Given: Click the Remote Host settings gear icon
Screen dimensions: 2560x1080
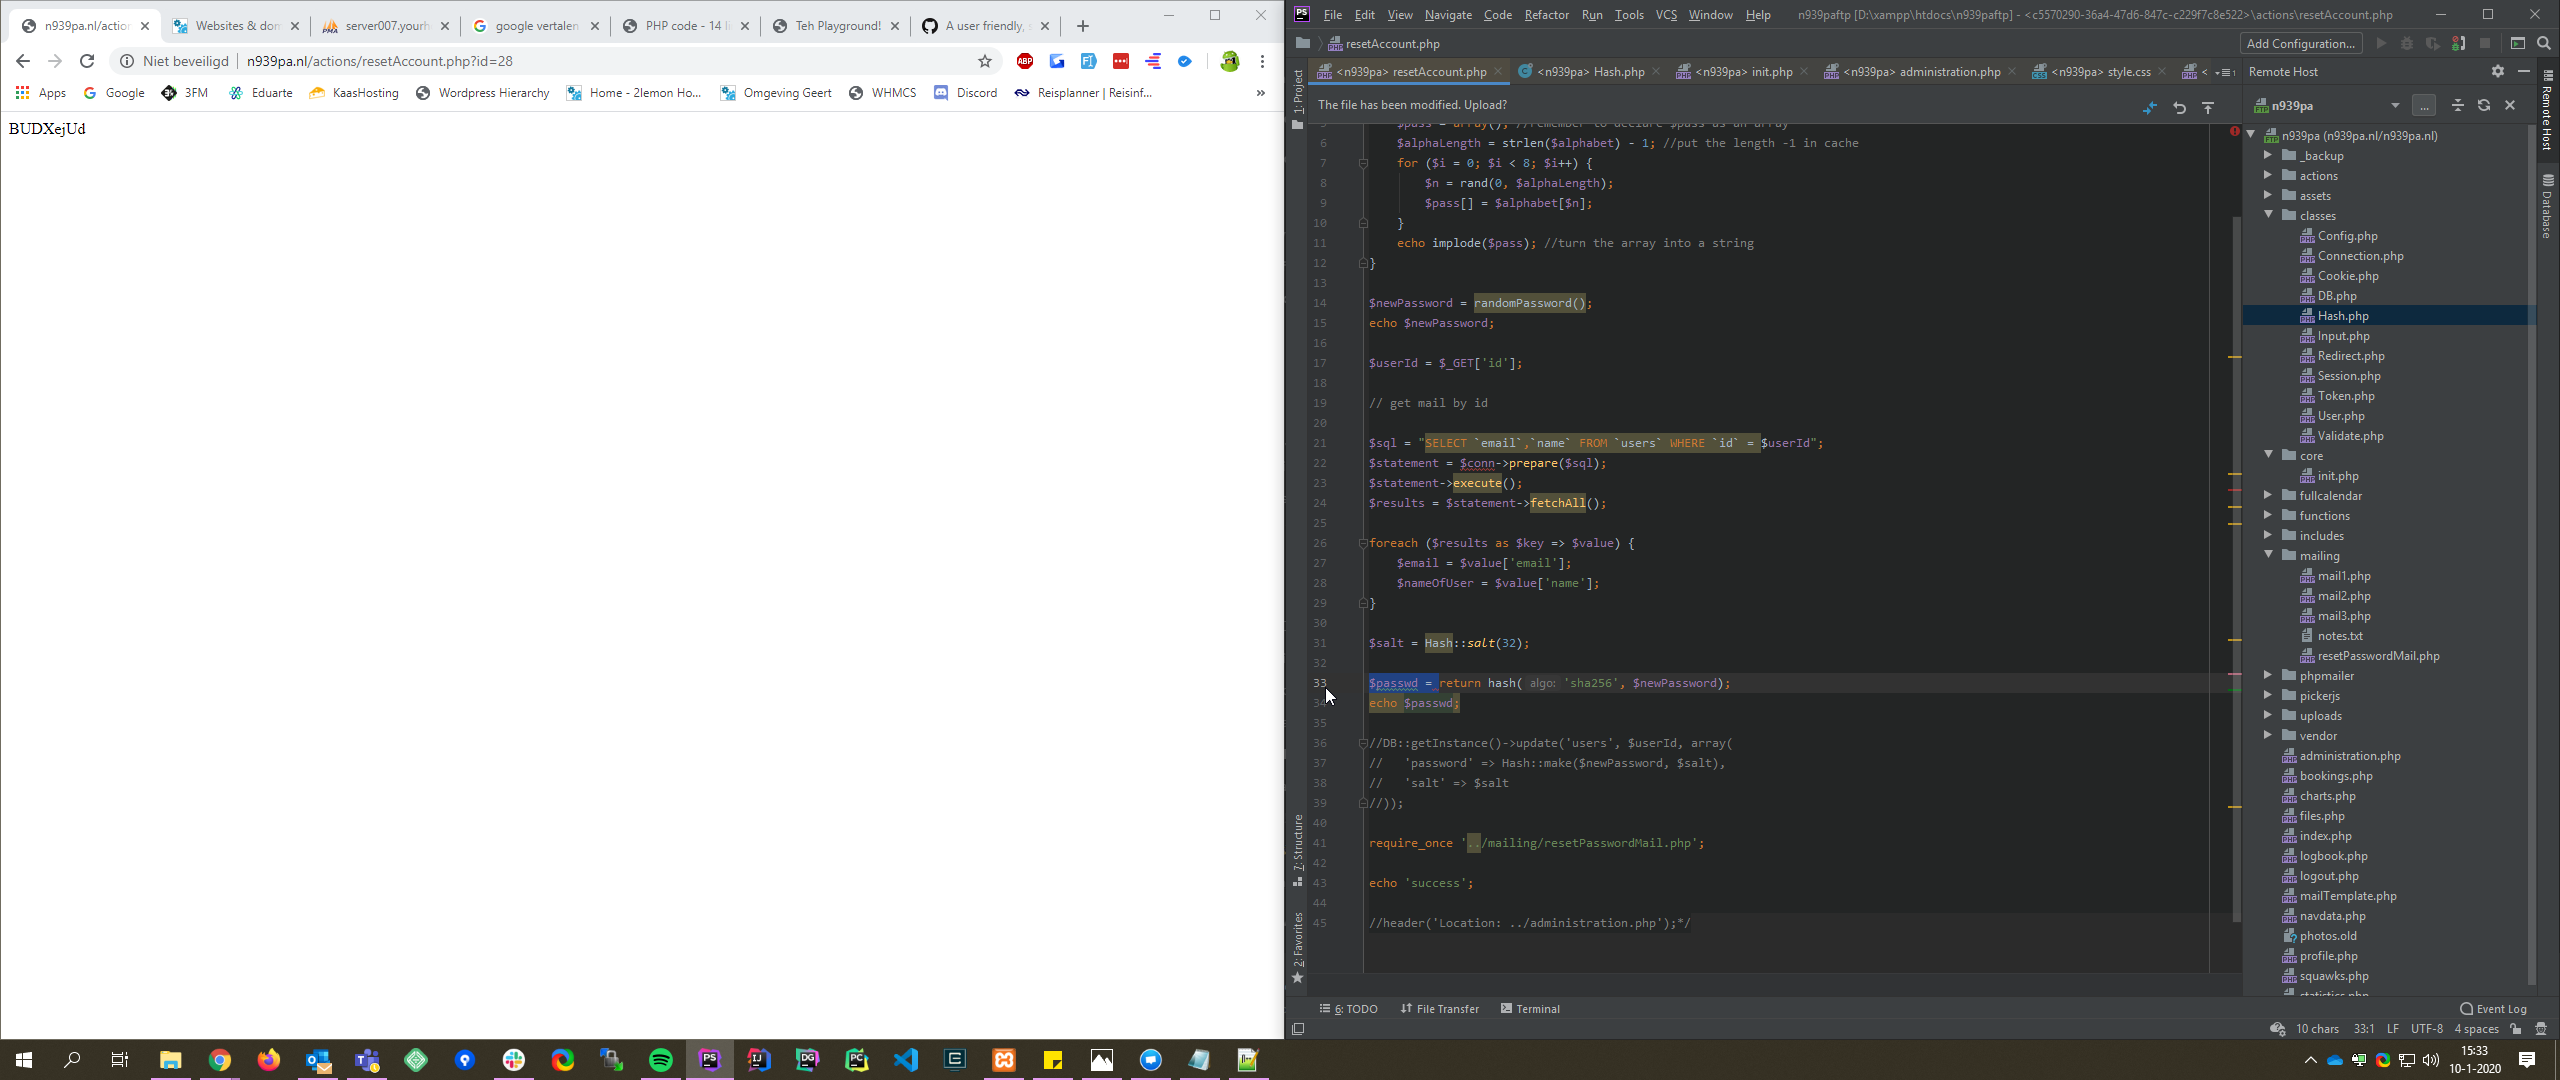Looking at the screenshot, I should [2497, 71].
